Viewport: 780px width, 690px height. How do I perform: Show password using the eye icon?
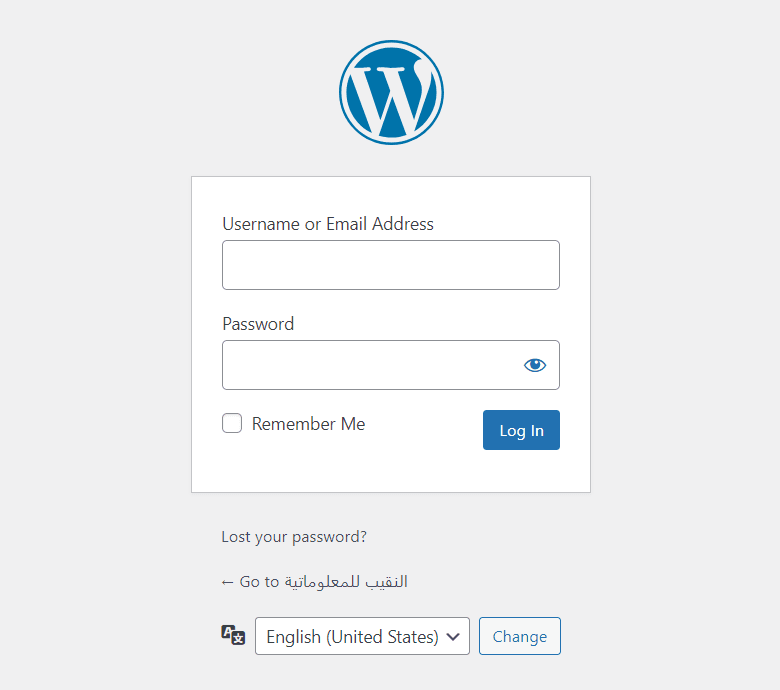click(535, 365)
